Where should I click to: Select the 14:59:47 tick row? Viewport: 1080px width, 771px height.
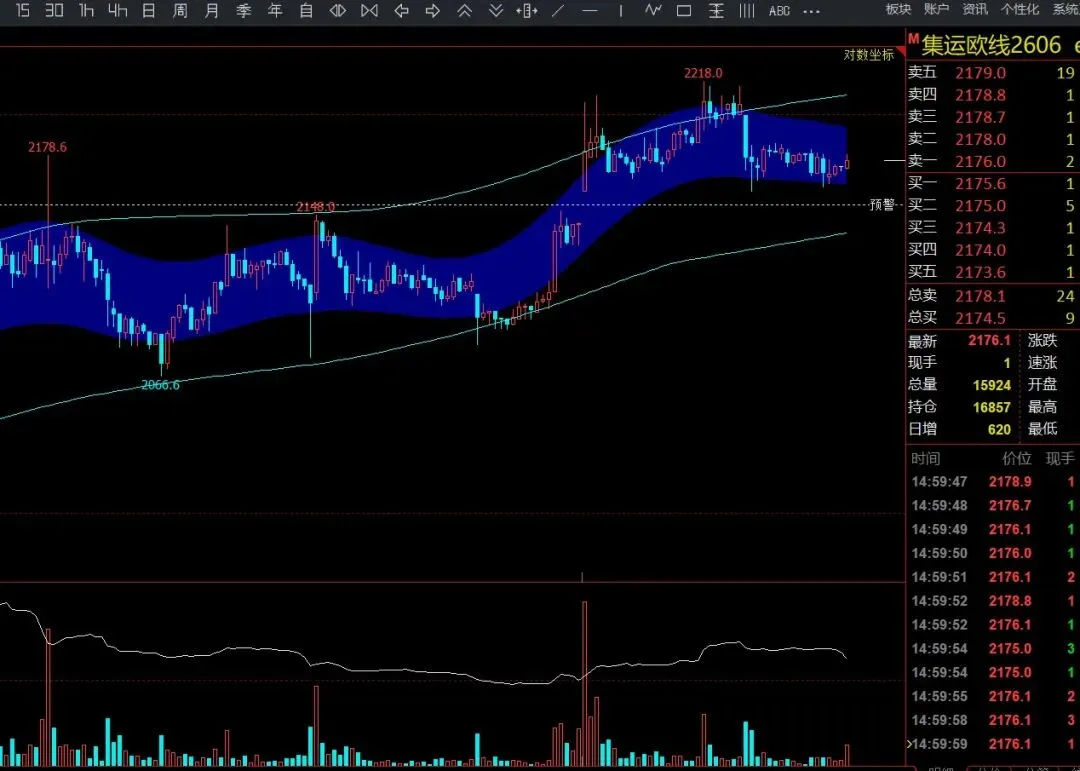[993, 482]
